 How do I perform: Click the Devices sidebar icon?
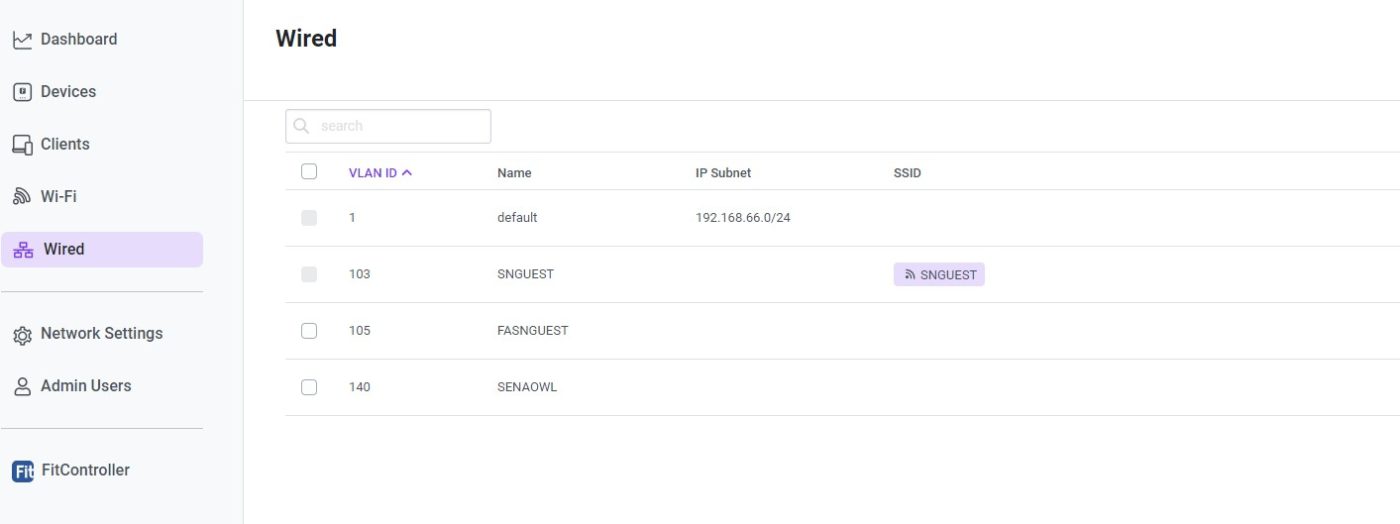point(22,92)
